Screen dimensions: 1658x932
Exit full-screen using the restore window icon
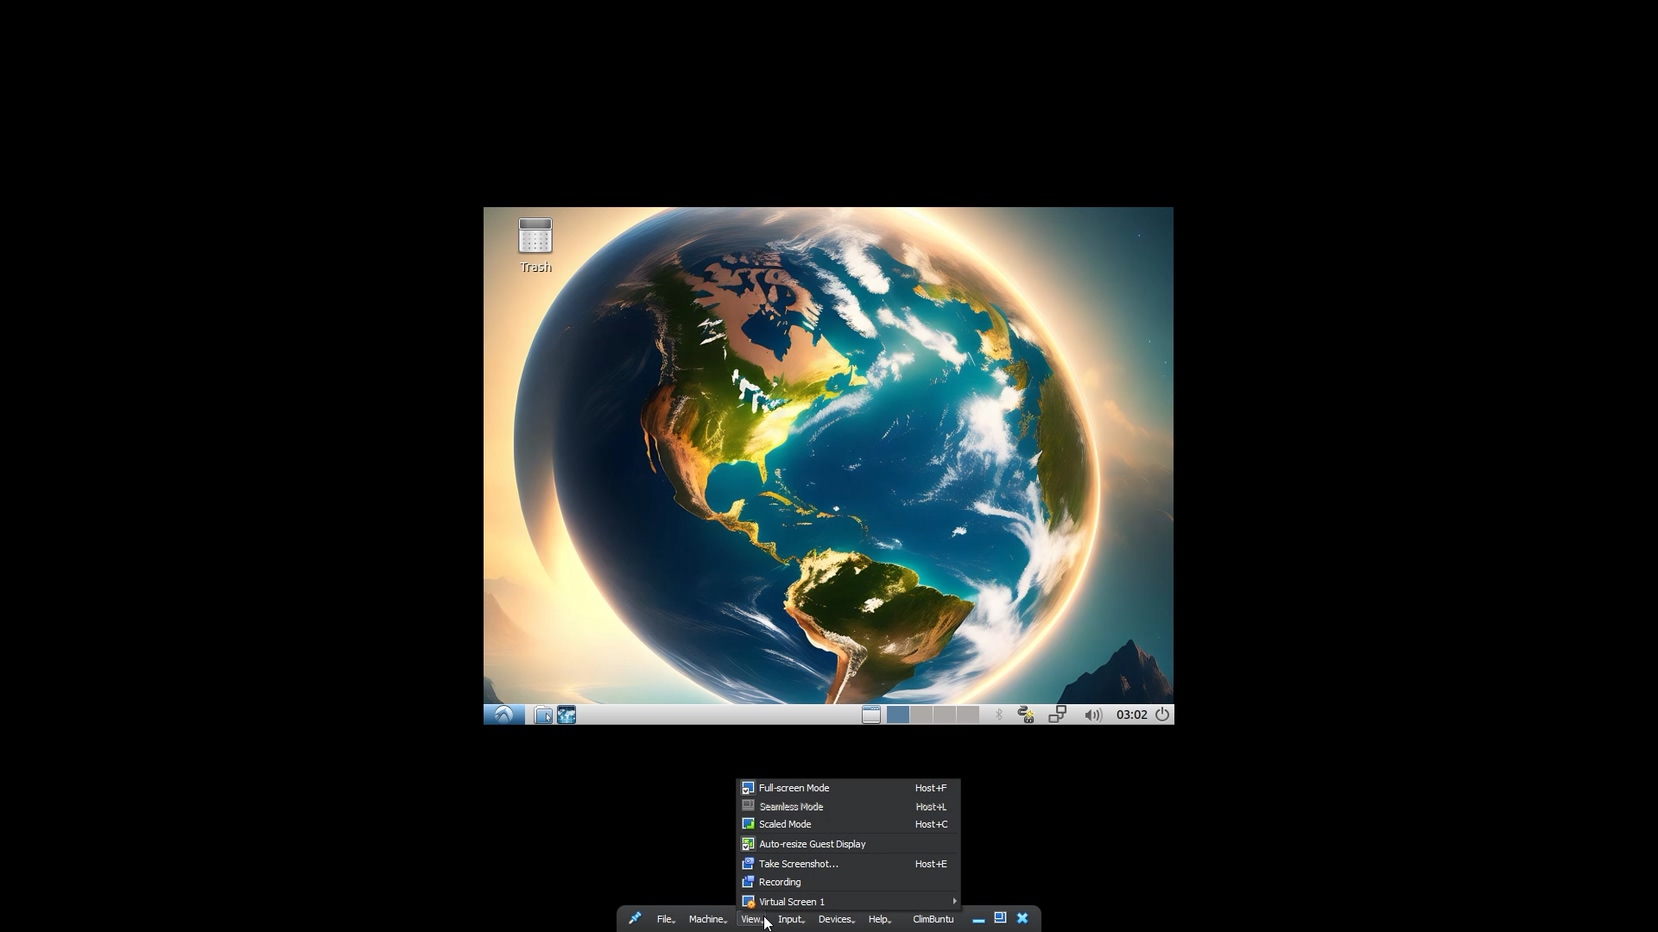point(1000,918)
